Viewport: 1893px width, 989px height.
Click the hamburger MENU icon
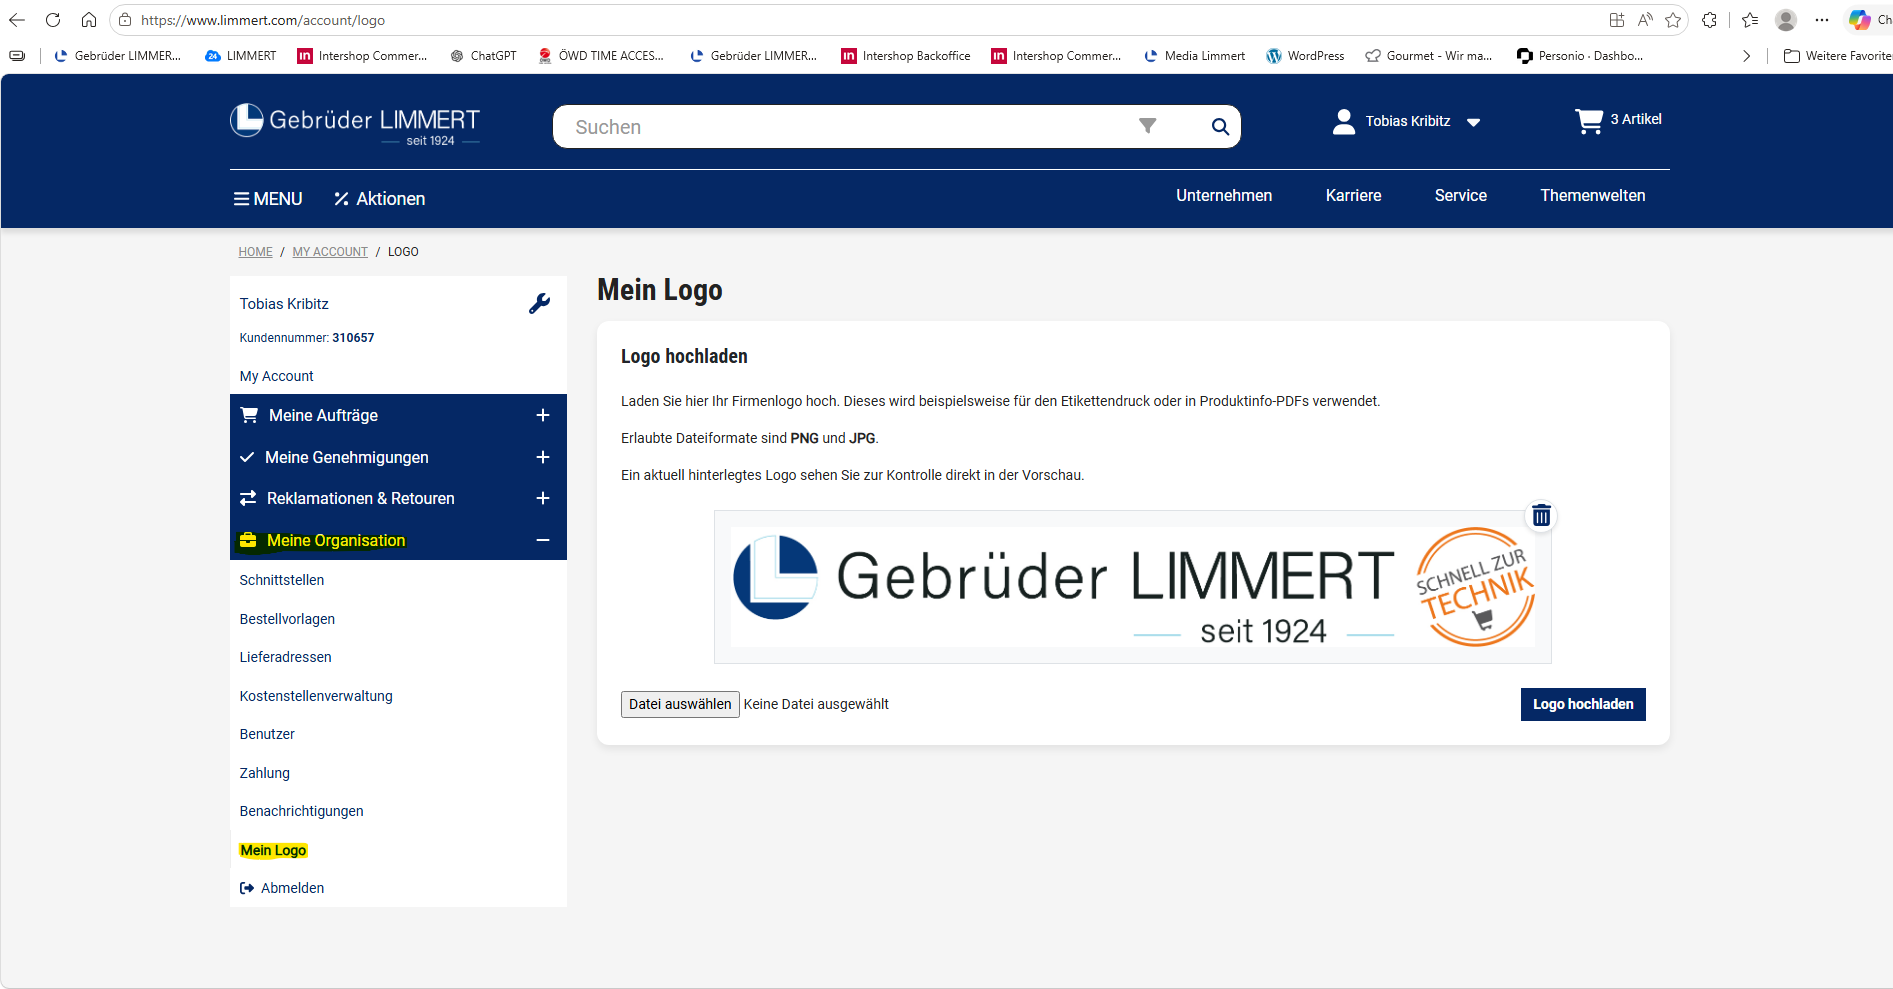241,199
